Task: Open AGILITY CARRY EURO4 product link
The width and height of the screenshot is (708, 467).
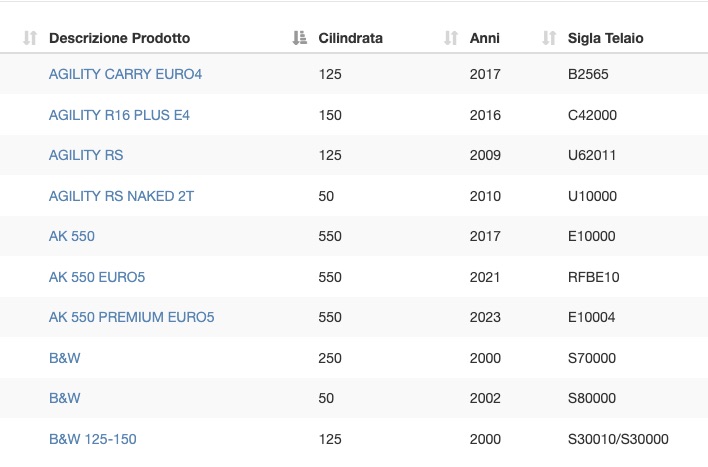Action: (x=126, y=74)
